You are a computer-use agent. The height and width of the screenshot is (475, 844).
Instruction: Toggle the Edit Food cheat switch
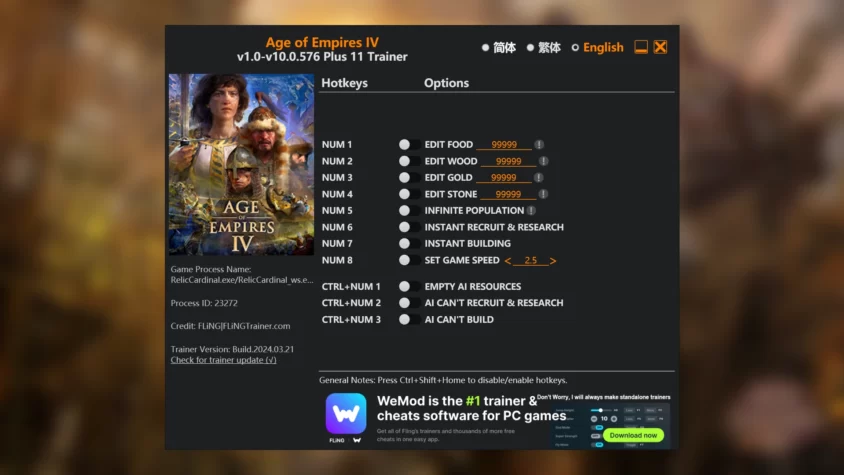tap(409, 144)
